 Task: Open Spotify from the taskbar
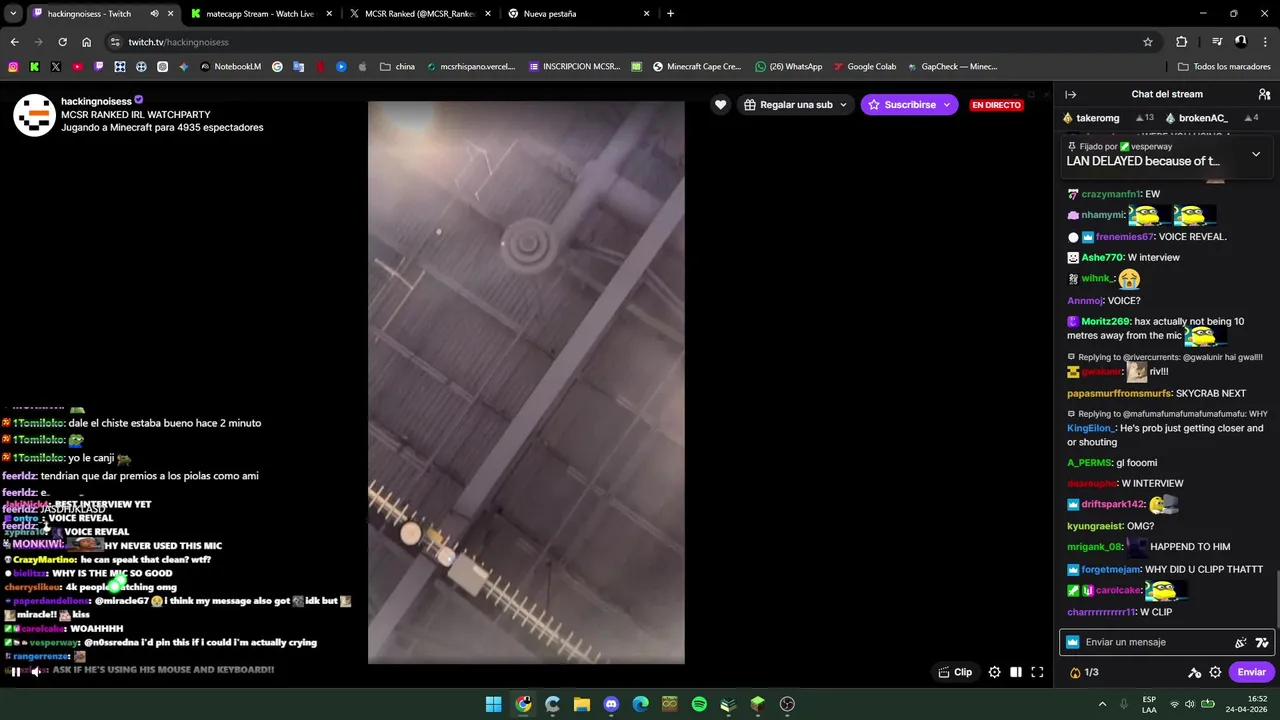point(699,704)
